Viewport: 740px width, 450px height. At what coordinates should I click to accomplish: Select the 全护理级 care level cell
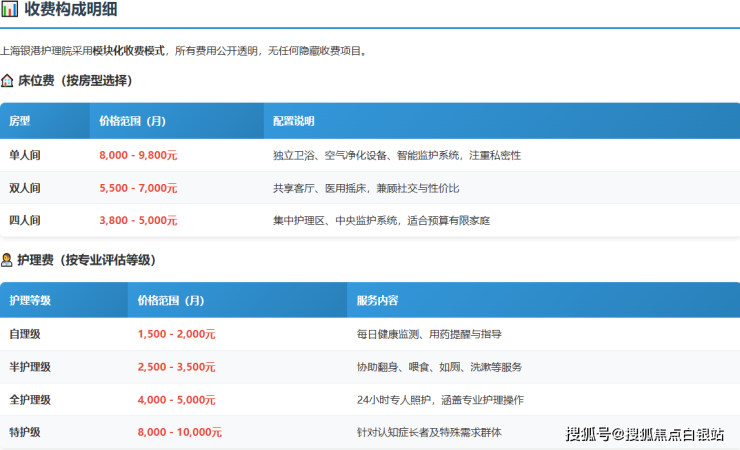click(30, 400)
